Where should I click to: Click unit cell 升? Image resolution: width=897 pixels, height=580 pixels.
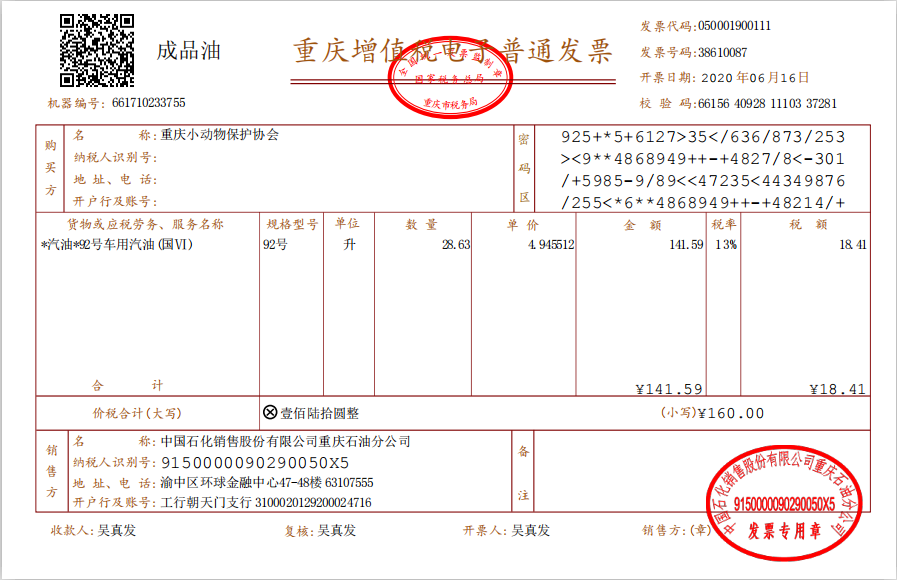click(349, 245)
